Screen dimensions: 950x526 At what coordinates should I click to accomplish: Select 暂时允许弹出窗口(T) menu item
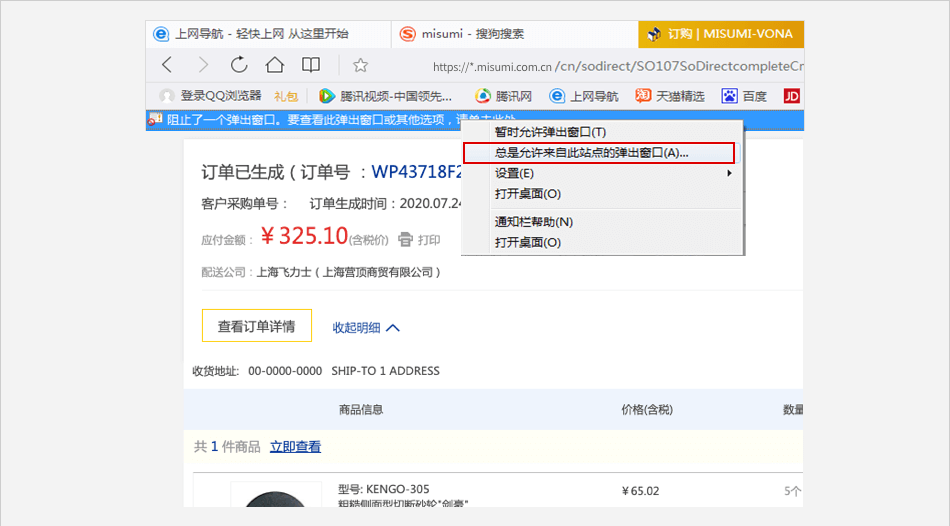[x=551, y=132]
